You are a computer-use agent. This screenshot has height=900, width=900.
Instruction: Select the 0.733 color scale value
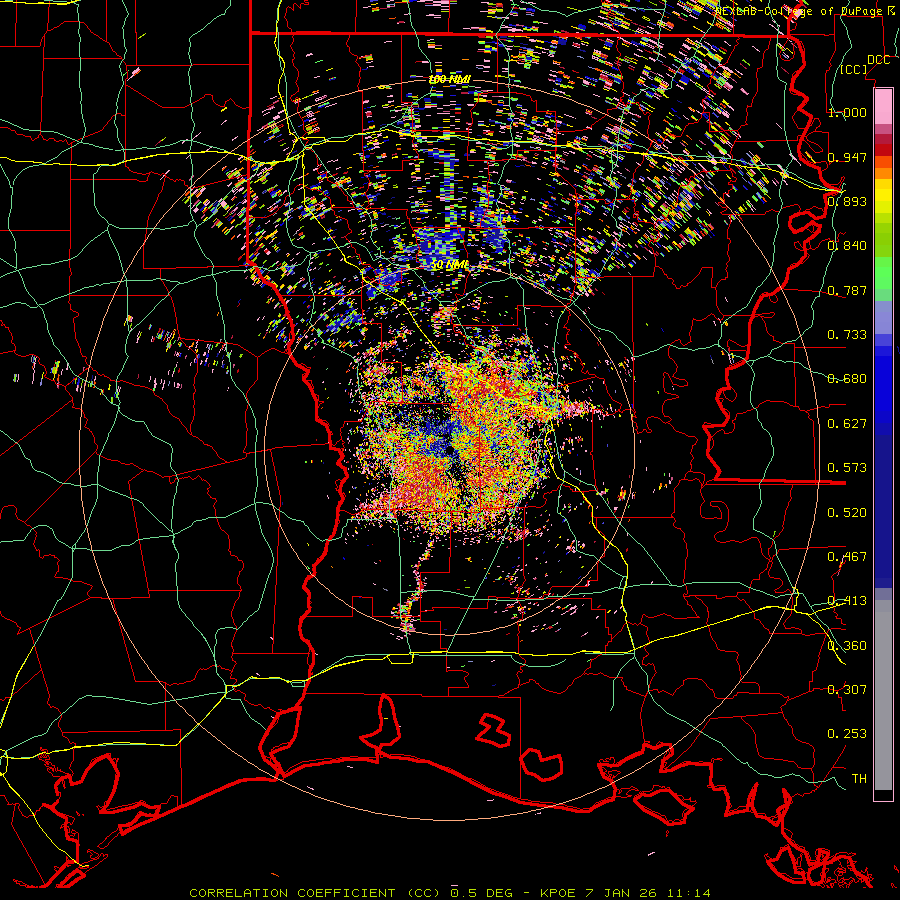[x=847, y=334]
